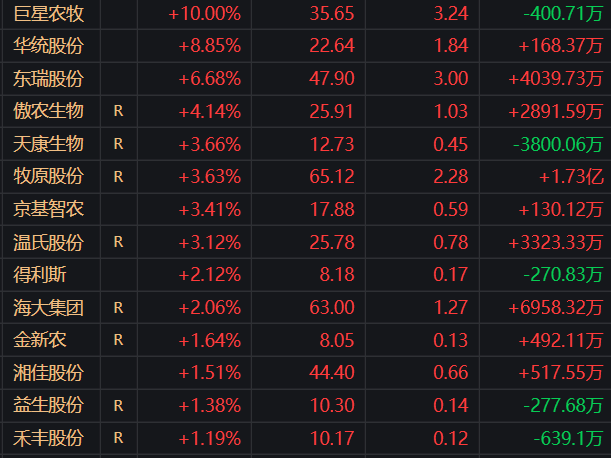Click the R badge next to 金新农

click(x=118, y=340)
